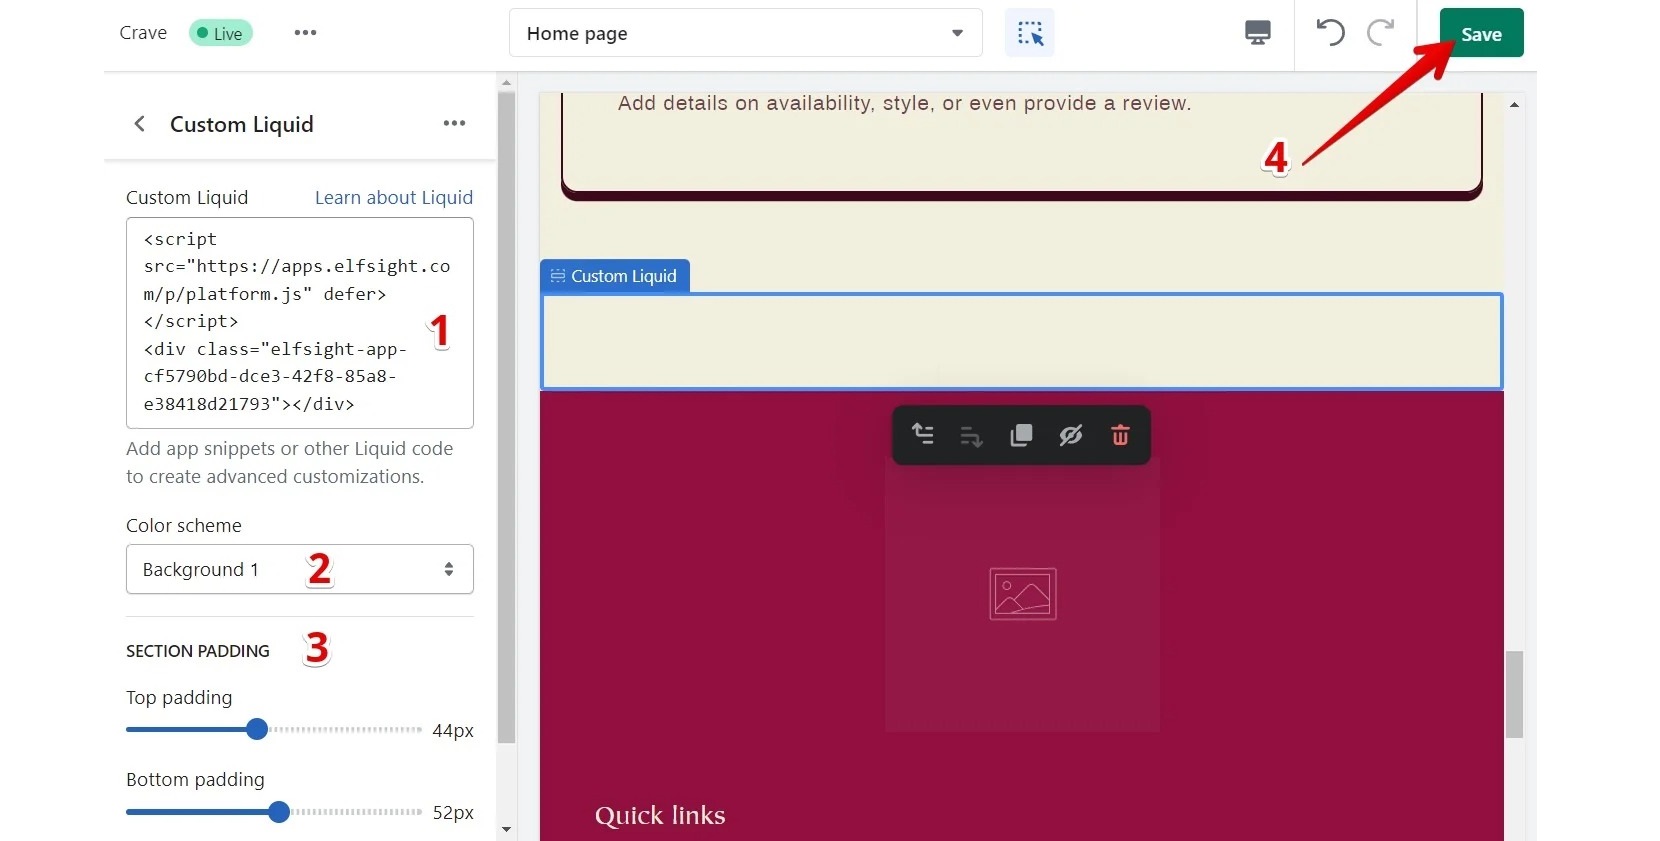Click the Top padding slider handle

257,729
